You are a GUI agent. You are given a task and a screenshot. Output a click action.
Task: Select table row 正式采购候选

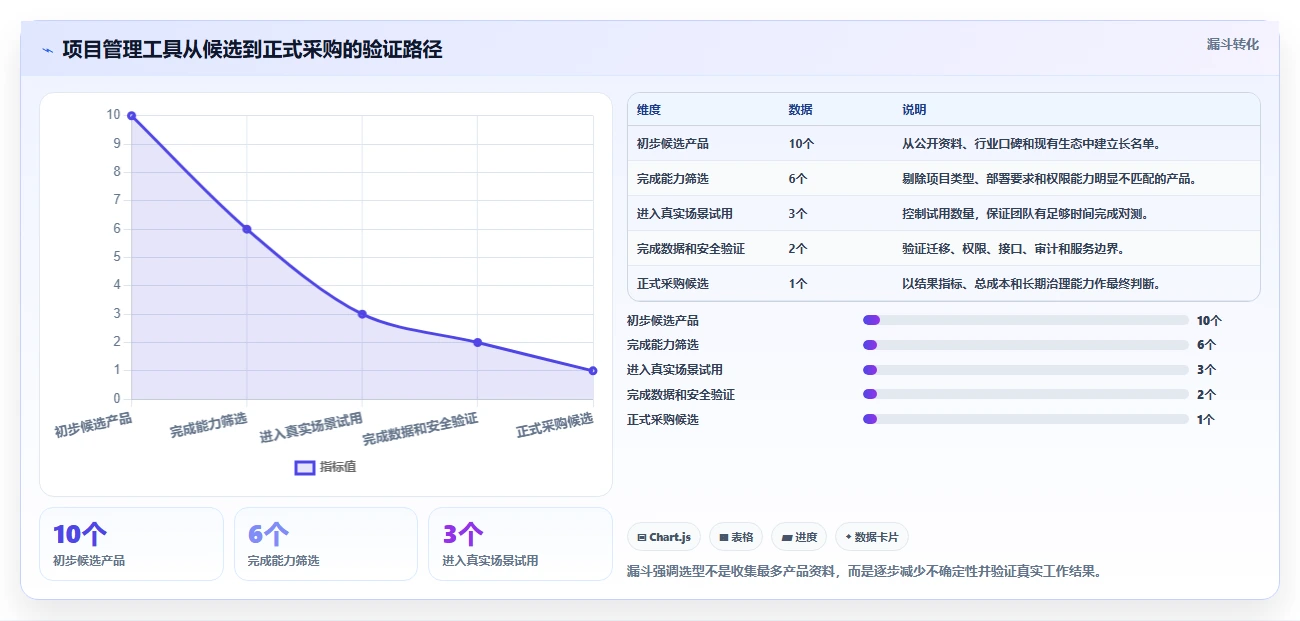(943, 284)
